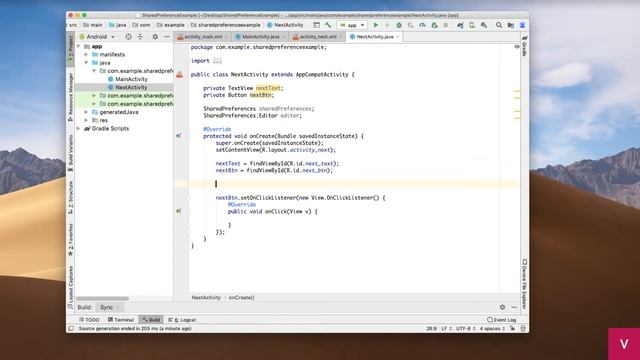Switch to the MainActivity.java tab
The image size is (640, 360).
click(x=260, y=37)
